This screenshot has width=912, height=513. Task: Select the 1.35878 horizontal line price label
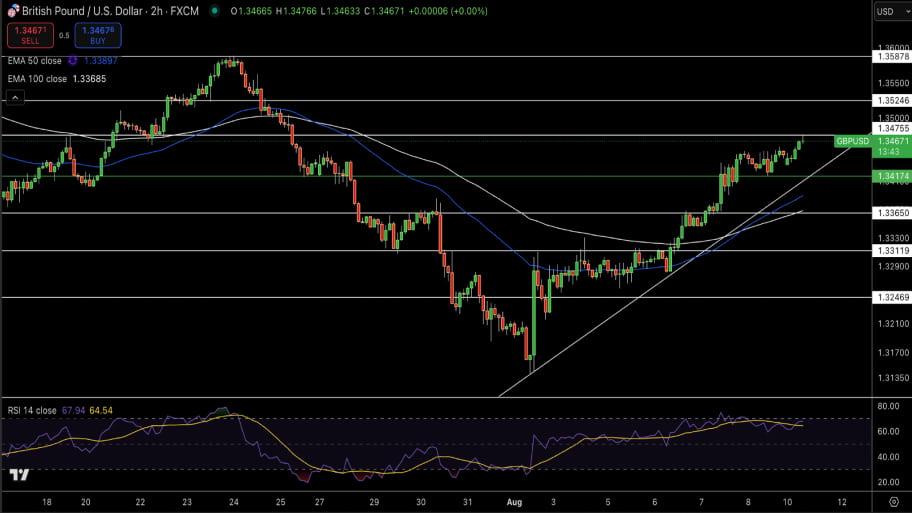892,56
